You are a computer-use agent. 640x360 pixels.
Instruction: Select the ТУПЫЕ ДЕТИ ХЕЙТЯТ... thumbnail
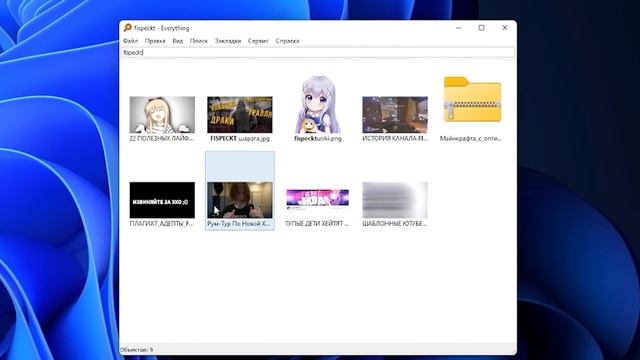pos(318,200)
